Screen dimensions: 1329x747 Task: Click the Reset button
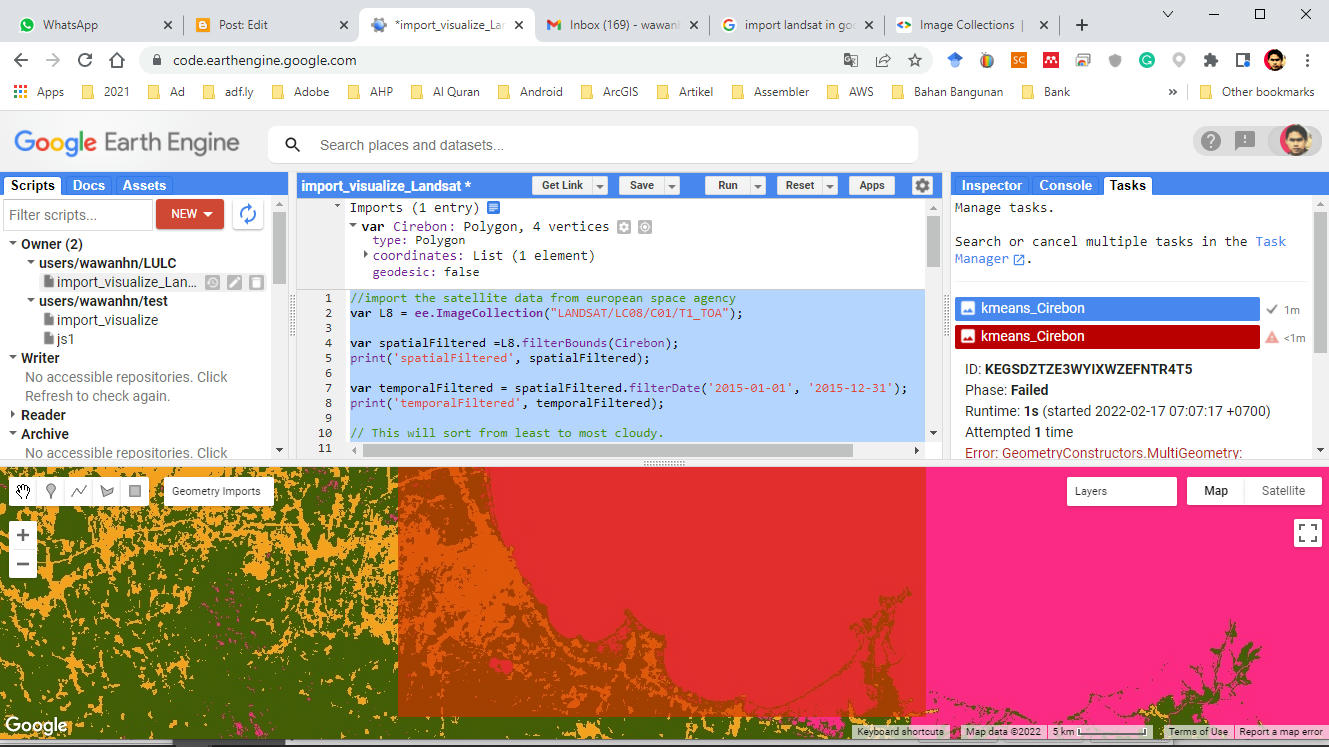point(799,186)
